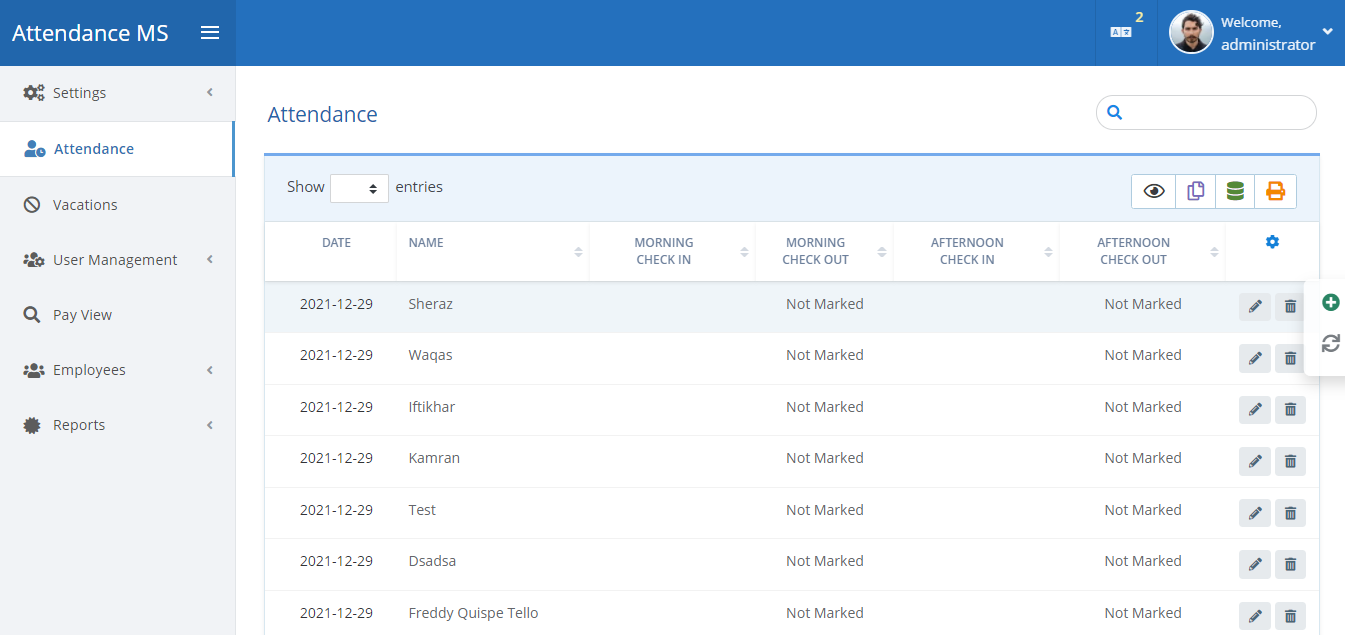Expand the User Management menu
This screenshot has width=1345, height=635.
coord(117,260)
